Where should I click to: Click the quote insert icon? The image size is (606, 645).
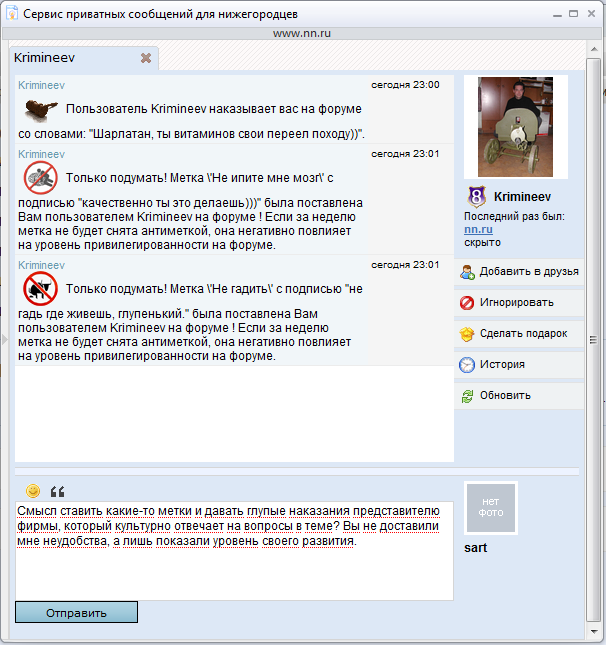pyautogui.click(x=57, y=491)
